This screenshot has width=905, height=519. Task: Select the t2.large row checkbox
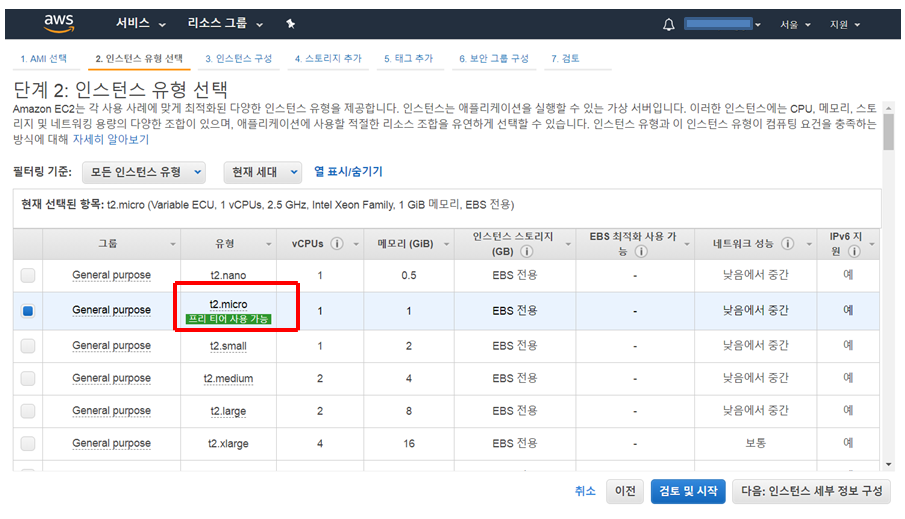tap(28, 410)
